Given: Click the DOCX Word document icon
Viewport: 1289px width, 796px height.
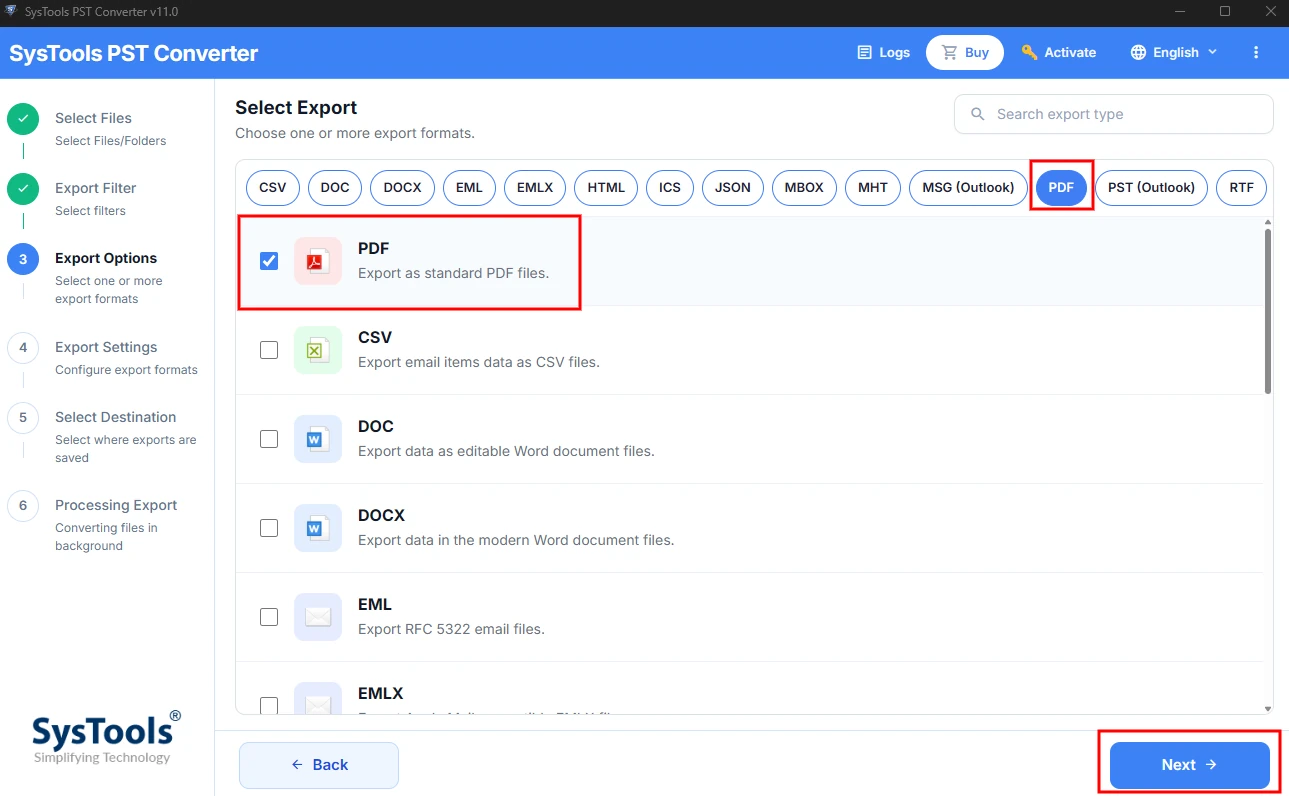Looking at the screenshot, I should [318, 528].
